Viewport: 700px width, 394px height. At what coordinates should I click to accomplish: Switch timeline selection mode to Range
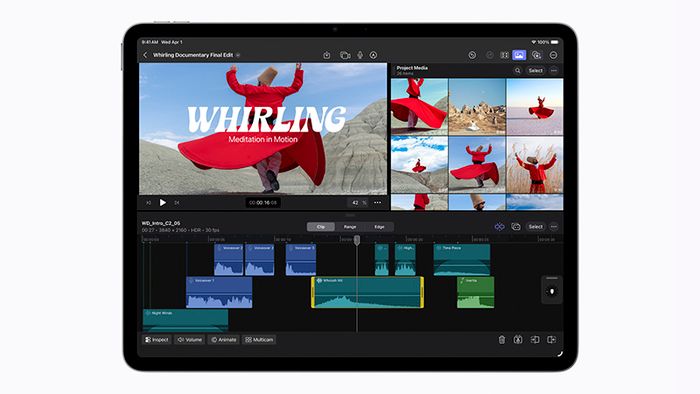(350, 227)
